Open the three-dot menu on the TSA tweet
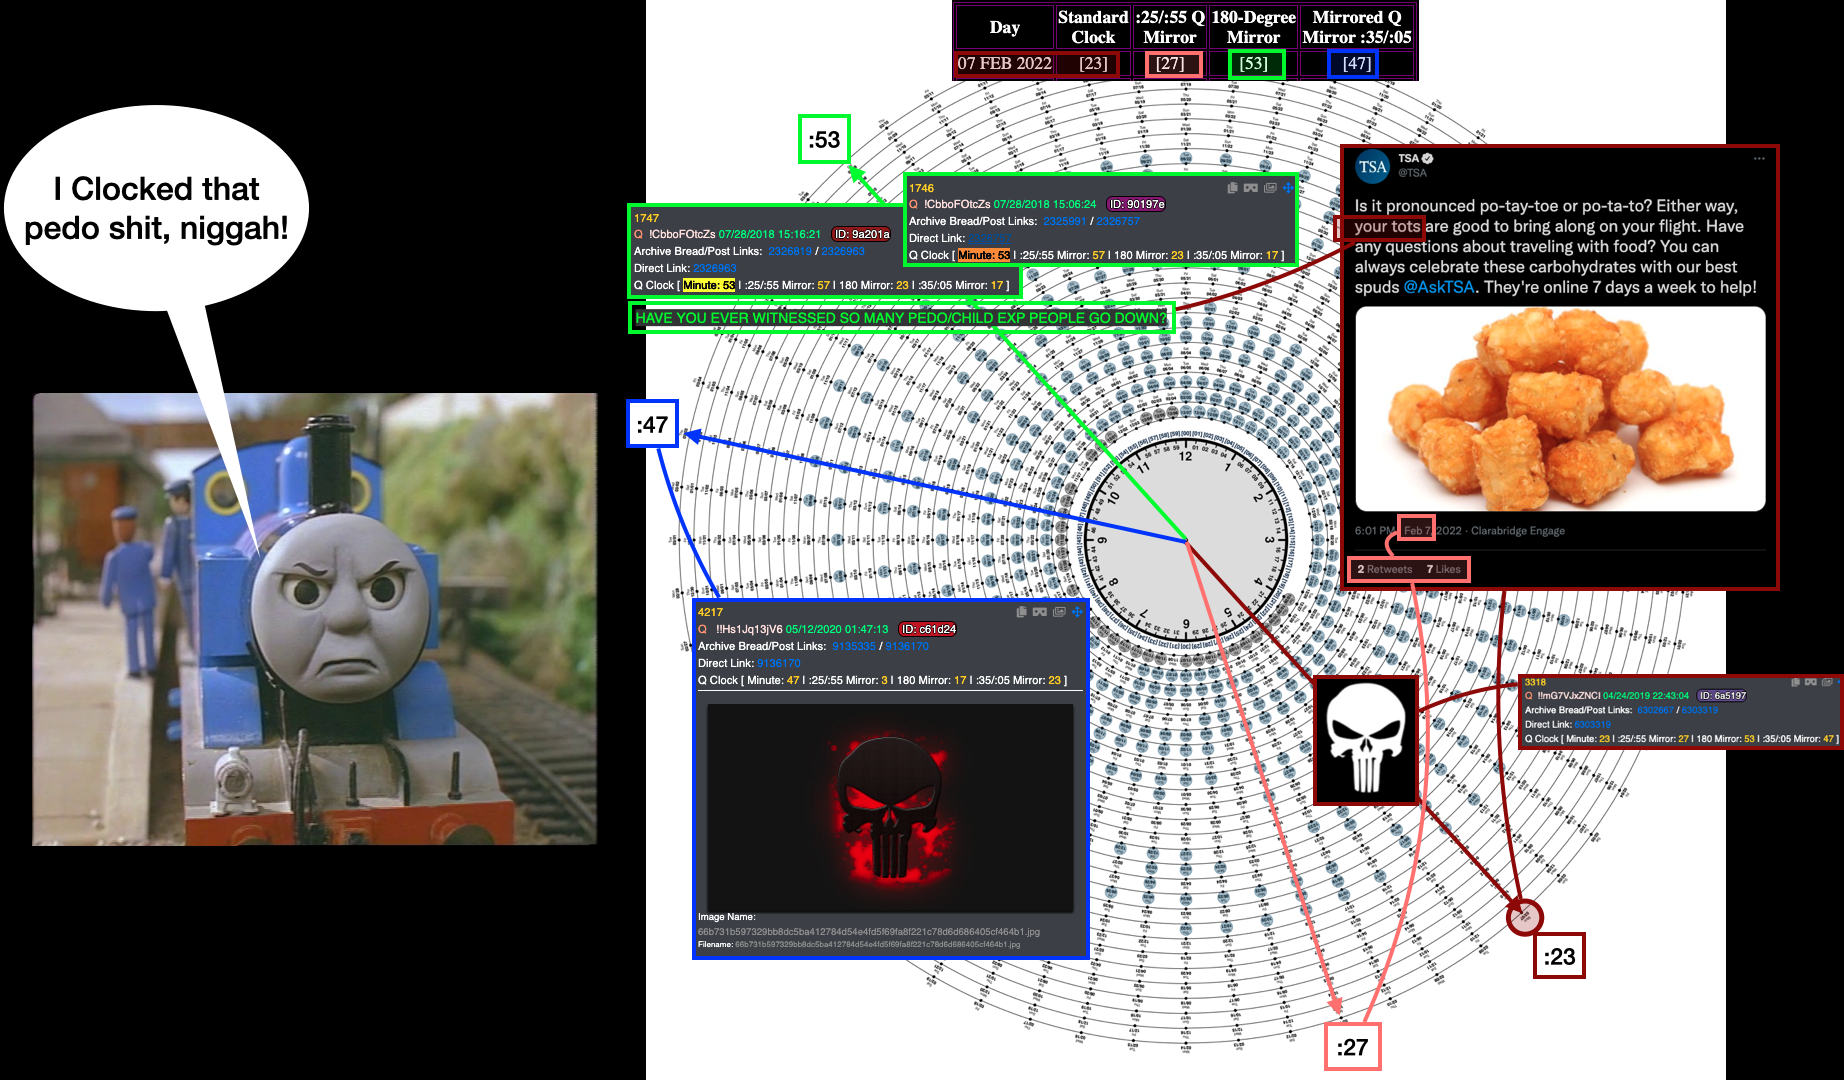 pyautogui.click(x=1759, y=158)
